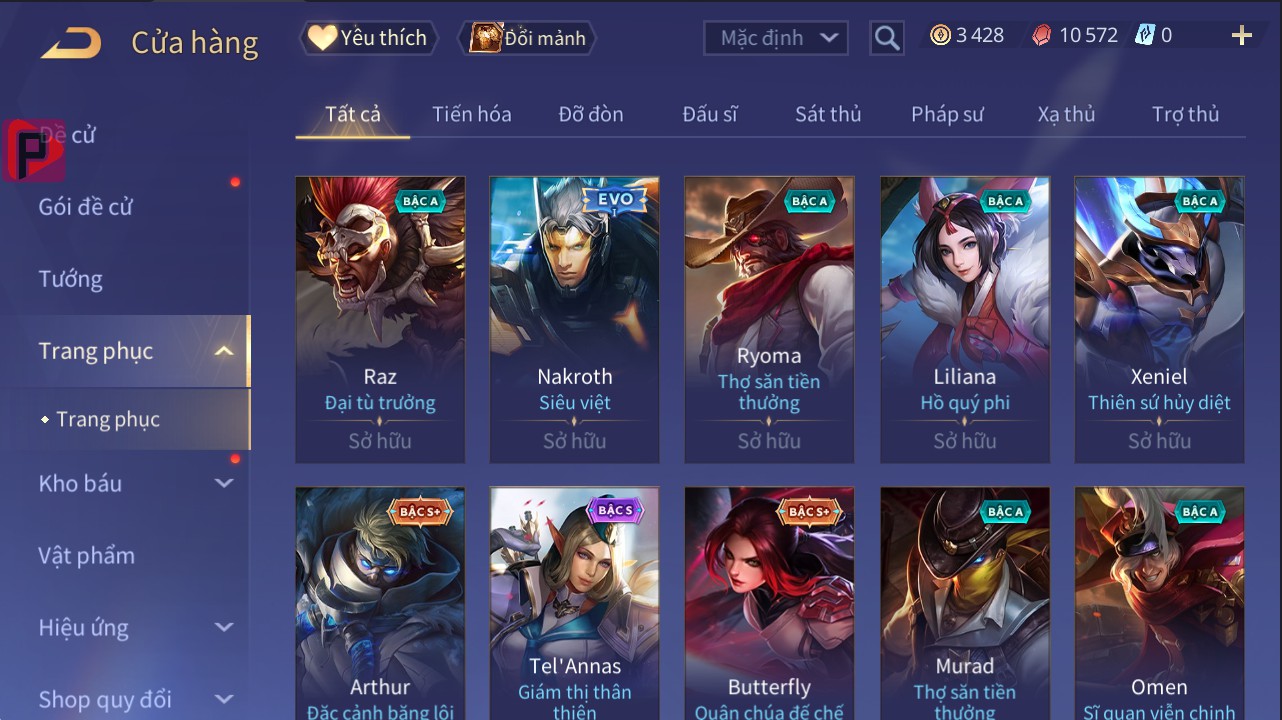This screenshot has width=1282, height=720.
Task: Switch to the Sát thủ tab
Action: point(828,114)
